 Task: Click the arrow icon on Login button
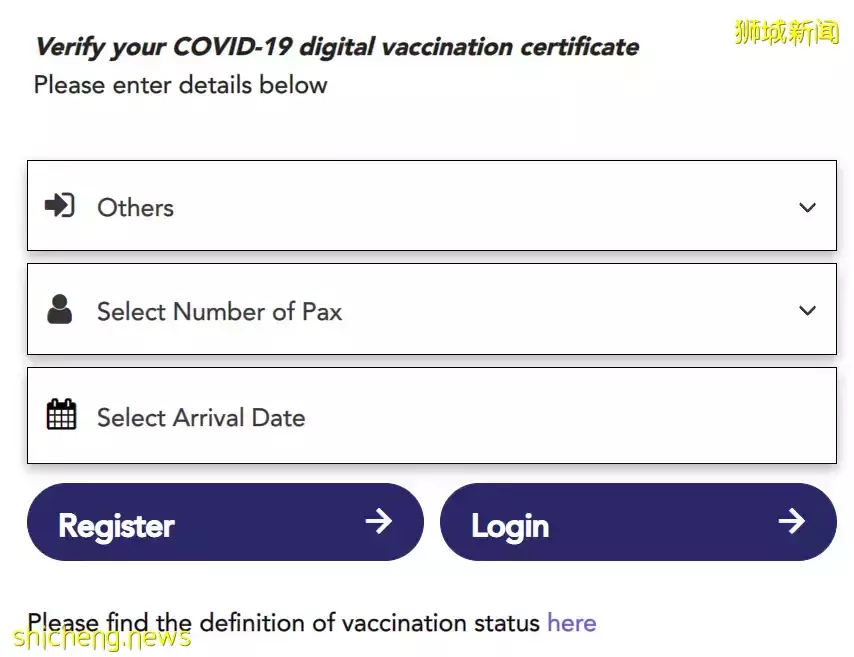[791, 521]
